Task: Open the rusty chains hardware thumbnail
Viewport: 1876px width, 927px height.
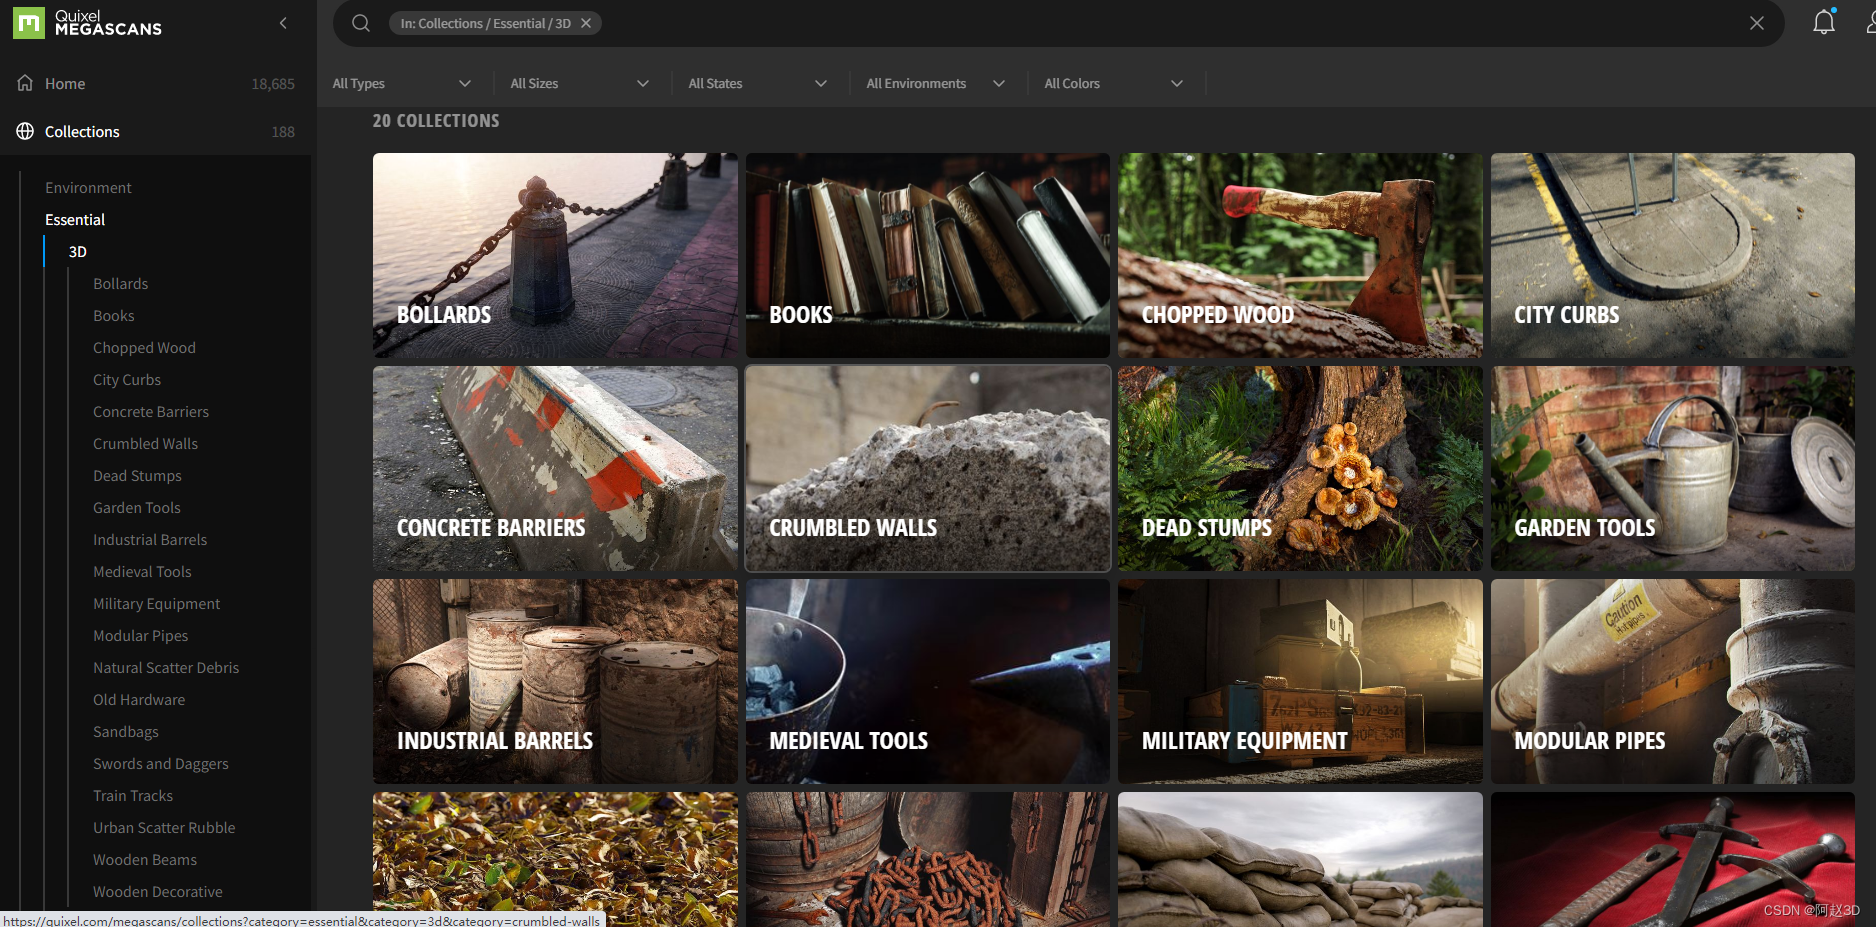Action: coord(928,859)
